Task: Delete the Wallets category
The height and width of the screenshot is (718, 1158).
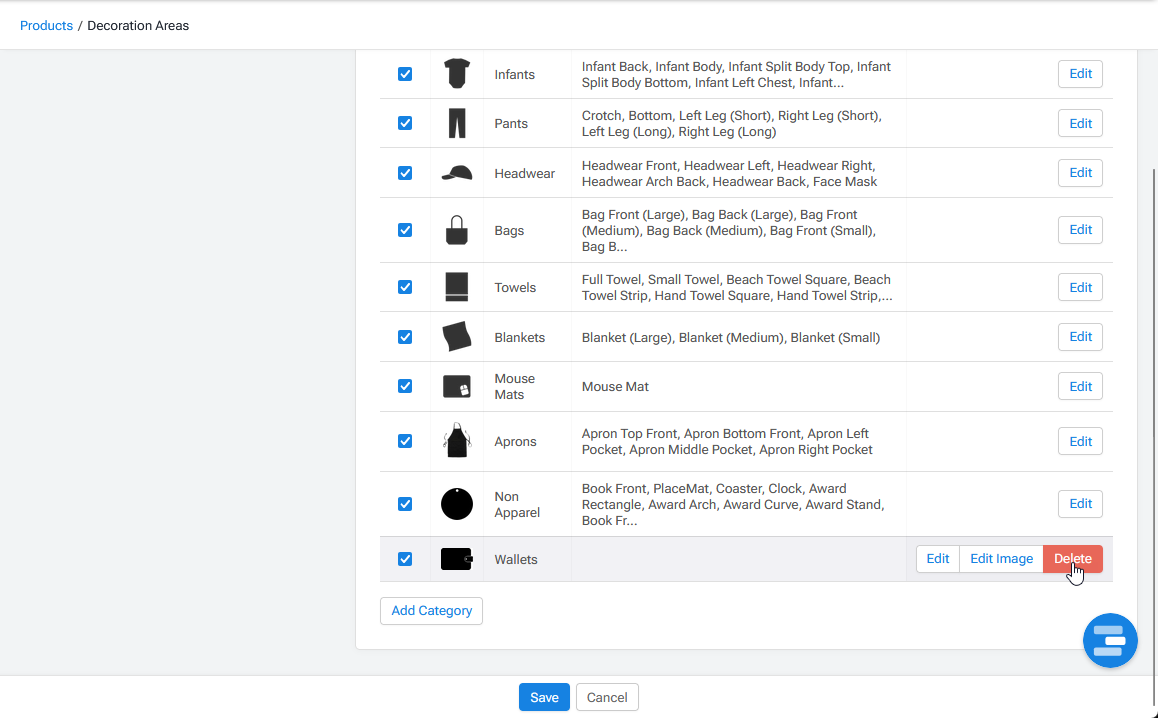Action: pyautogui.click(x=1072, y=559)
